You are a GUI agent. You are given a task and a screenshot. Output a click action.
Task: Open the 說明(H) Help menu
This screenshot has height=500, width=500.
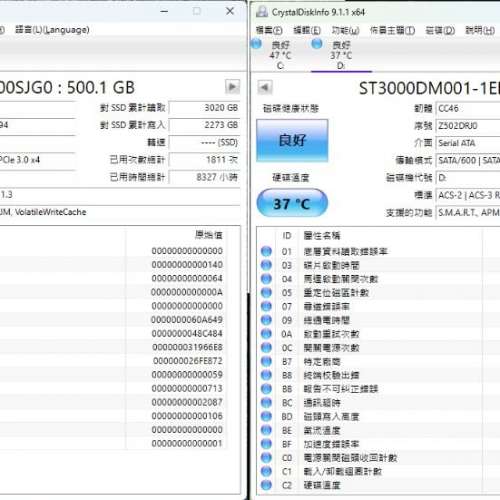[480, 30]
